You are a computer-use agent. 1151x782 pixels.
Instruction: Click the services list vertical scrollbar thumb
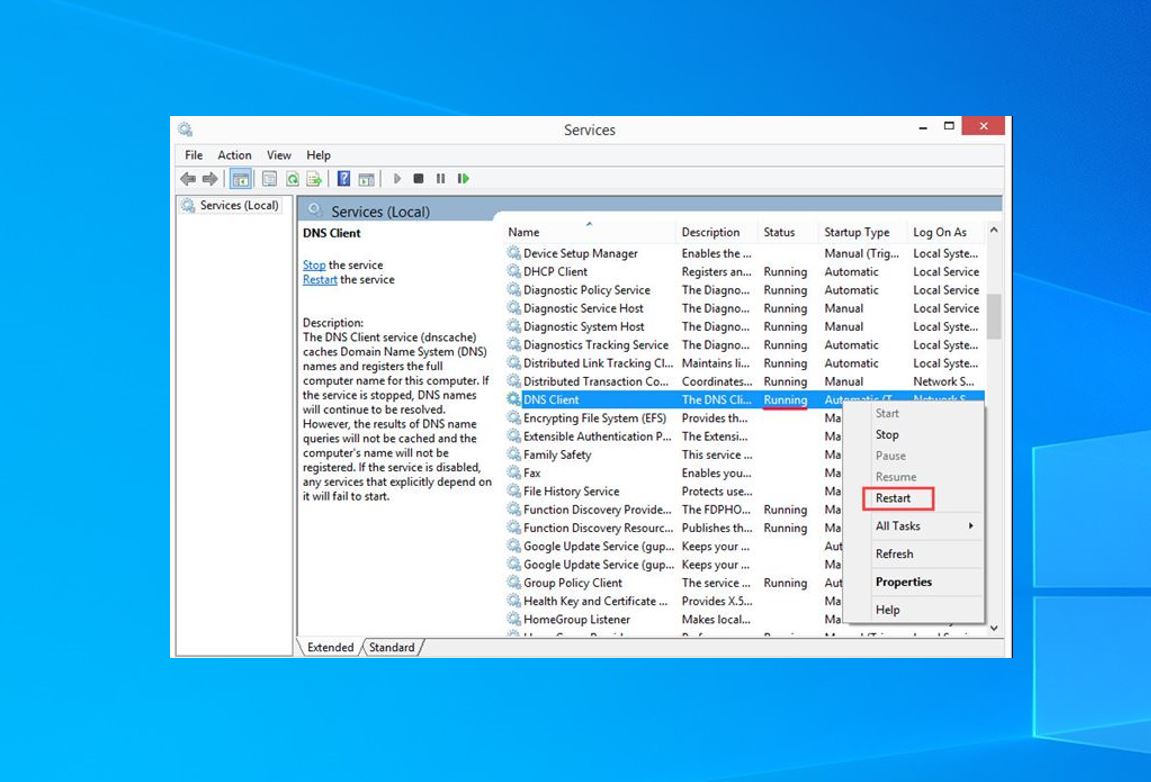993,317
